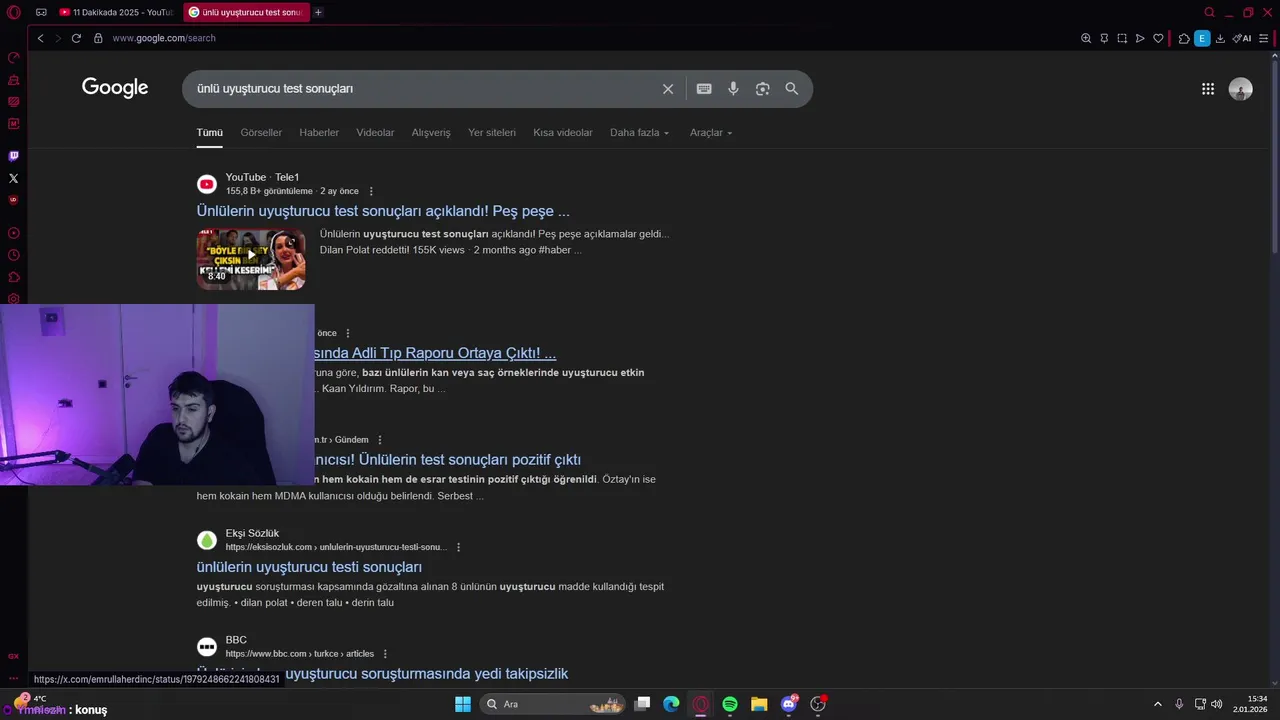Go back with the browser back arrow

coord(40,38)
